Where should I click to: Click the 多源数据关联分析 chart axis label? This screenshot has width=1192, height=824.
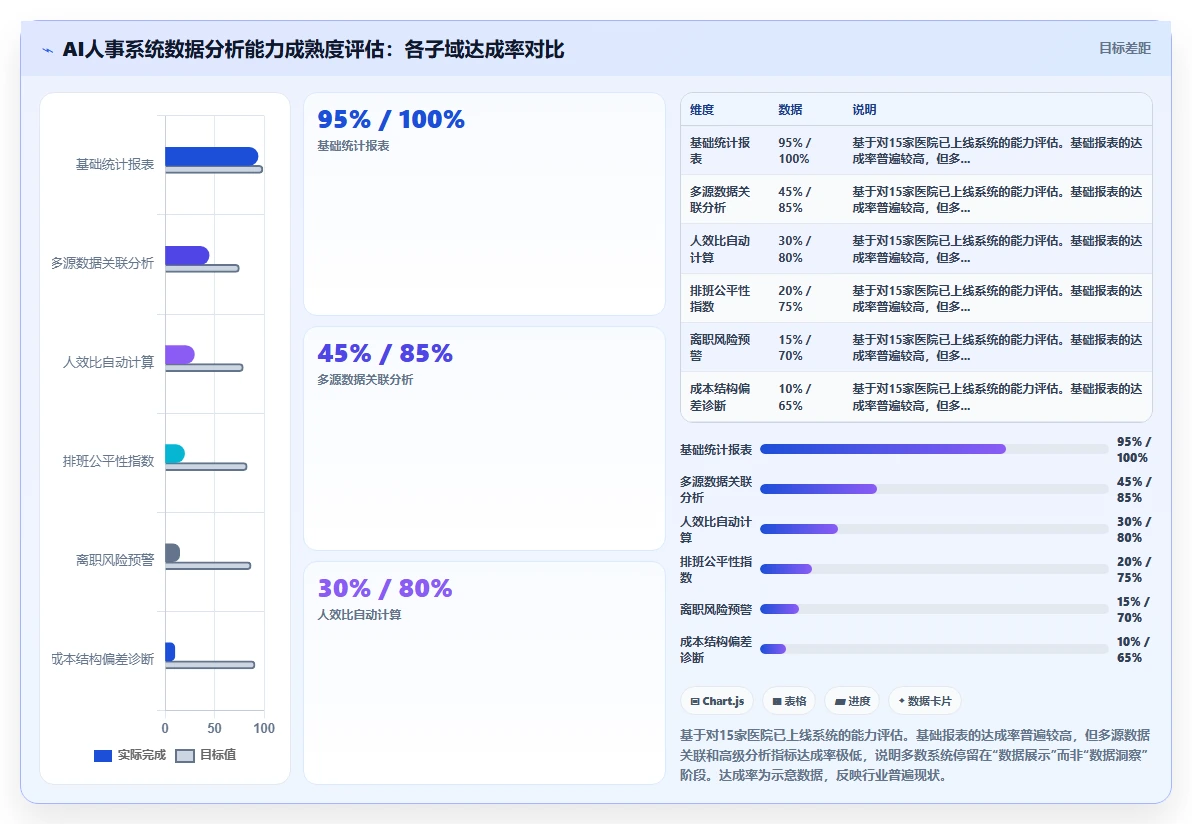point(103,263)
